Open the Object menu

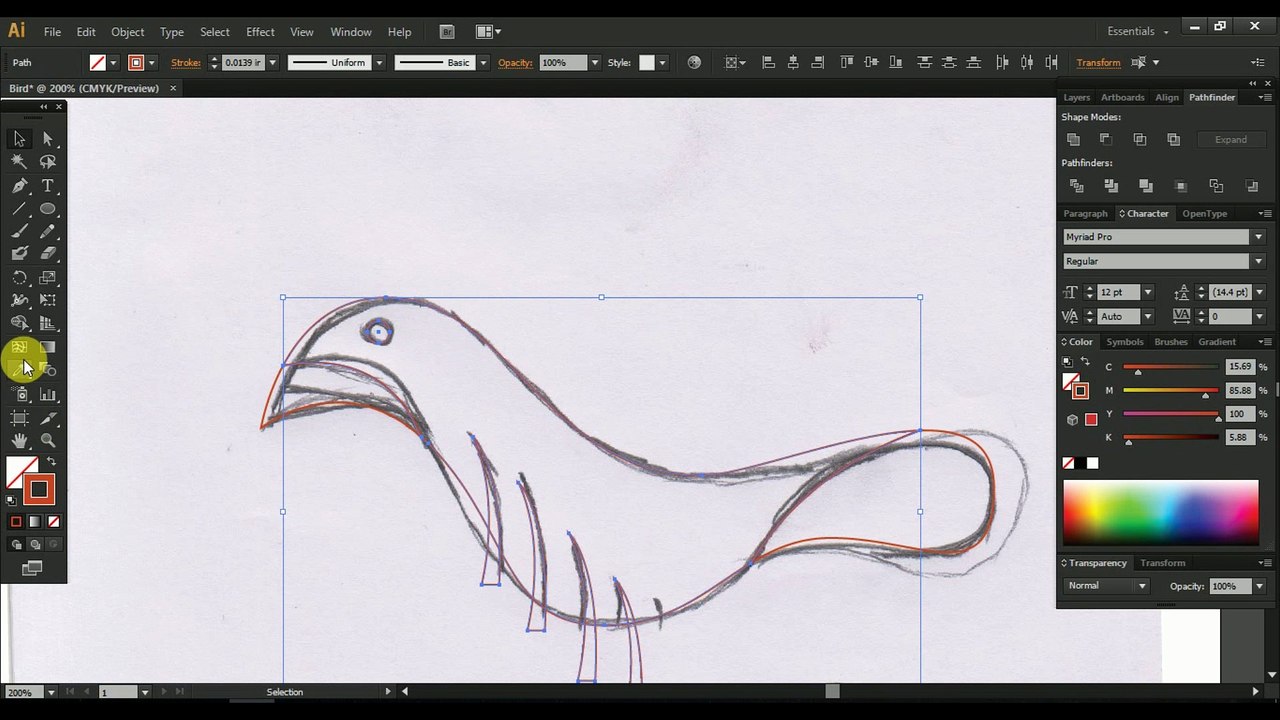(127, 32)
